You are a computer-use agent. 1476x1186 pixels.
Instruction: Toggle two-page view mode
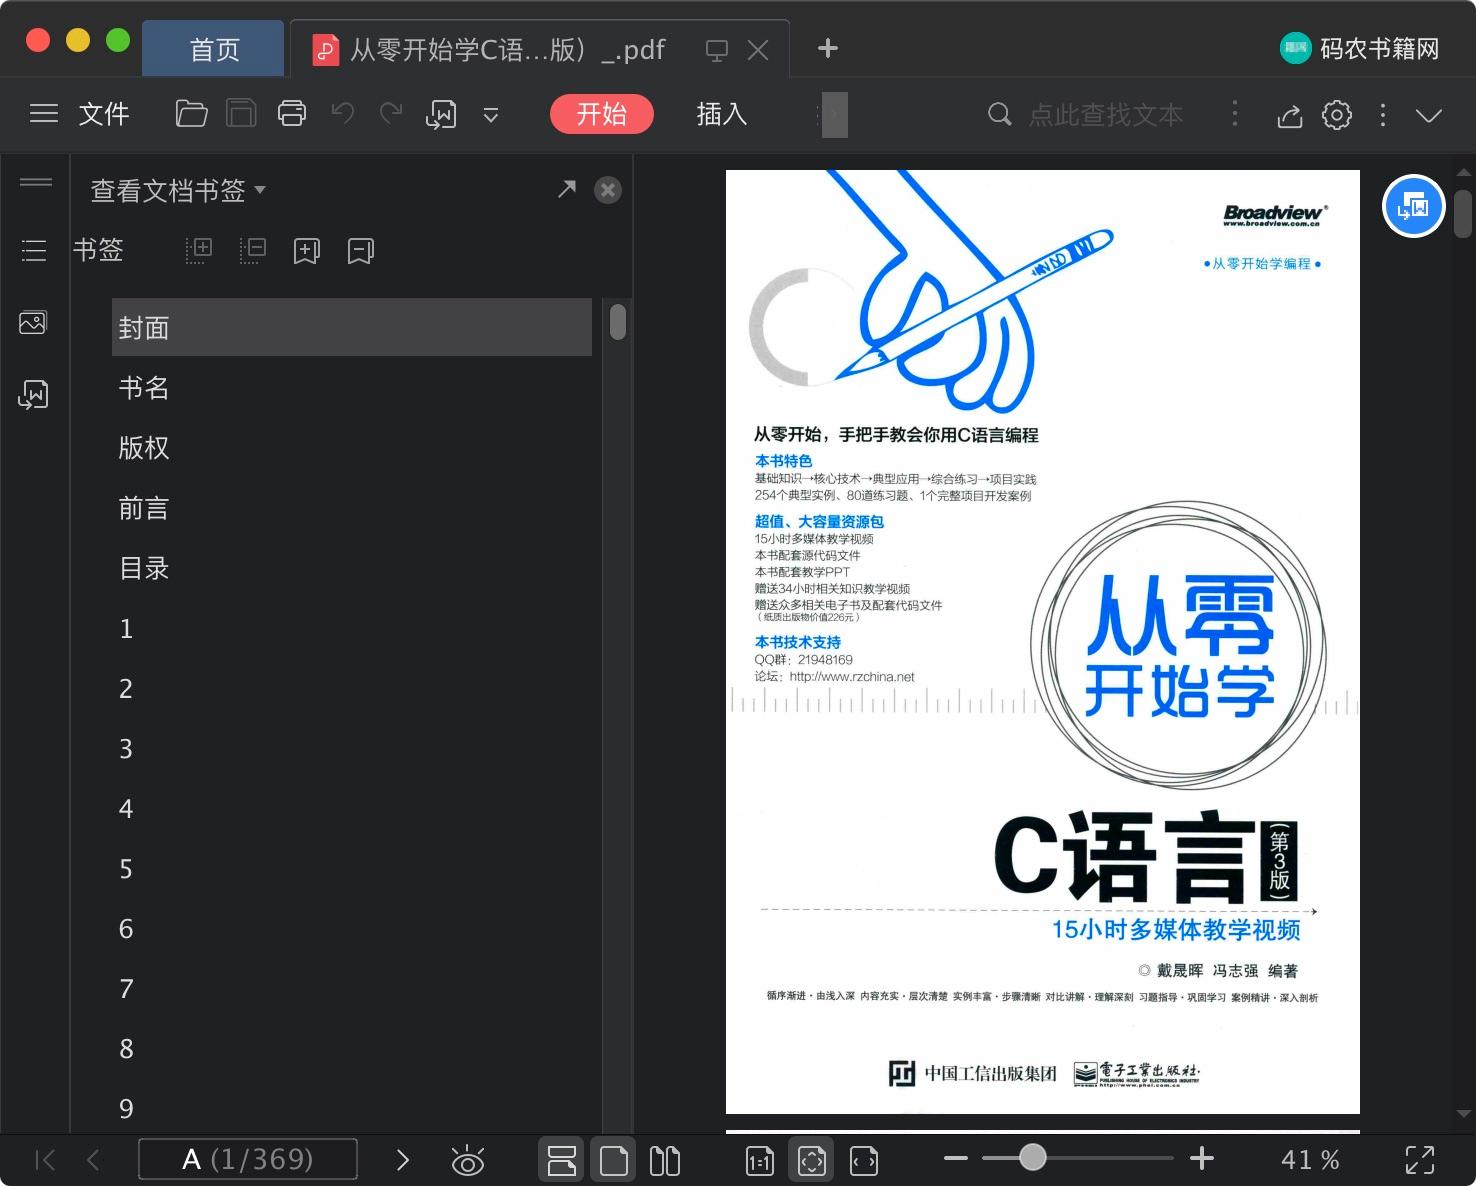[665, 1160]
